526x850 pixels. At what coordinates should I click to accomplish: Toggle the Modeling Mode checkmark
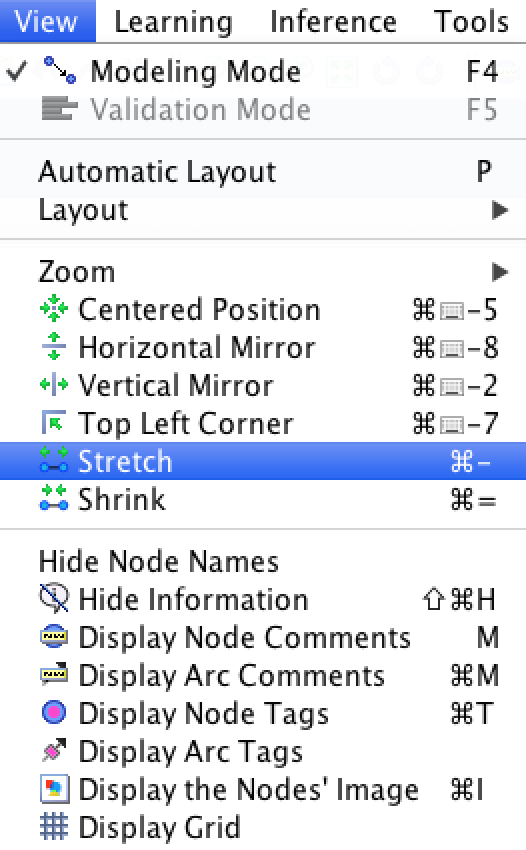coord(16,71)
